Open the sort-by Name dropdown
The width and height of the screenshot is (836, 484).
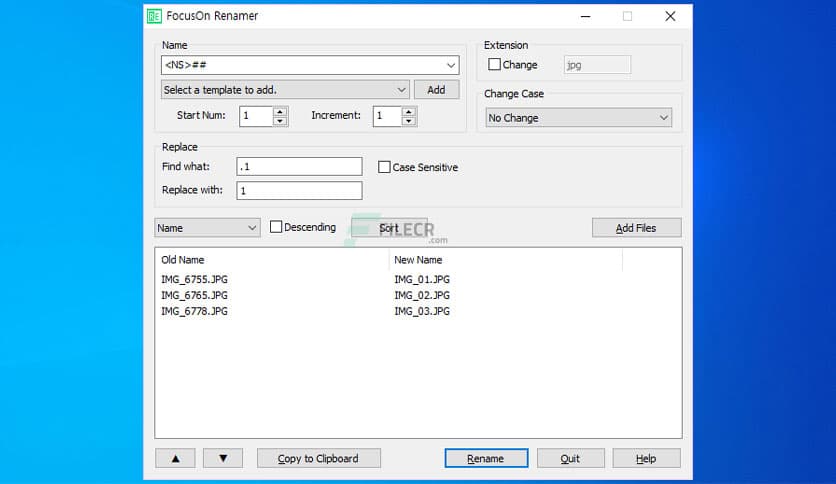tap(207, 228)
